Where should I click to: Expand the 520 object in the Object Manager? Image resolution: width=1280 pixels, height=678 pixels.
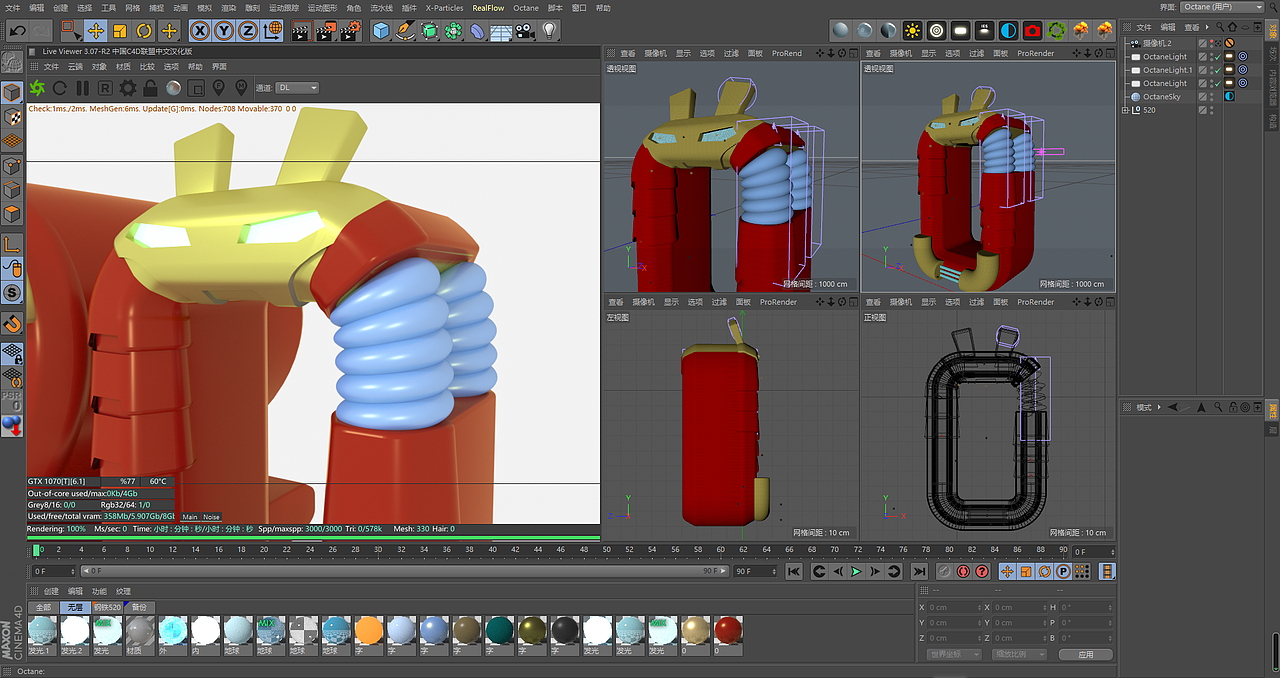(x=1125, y=109)
